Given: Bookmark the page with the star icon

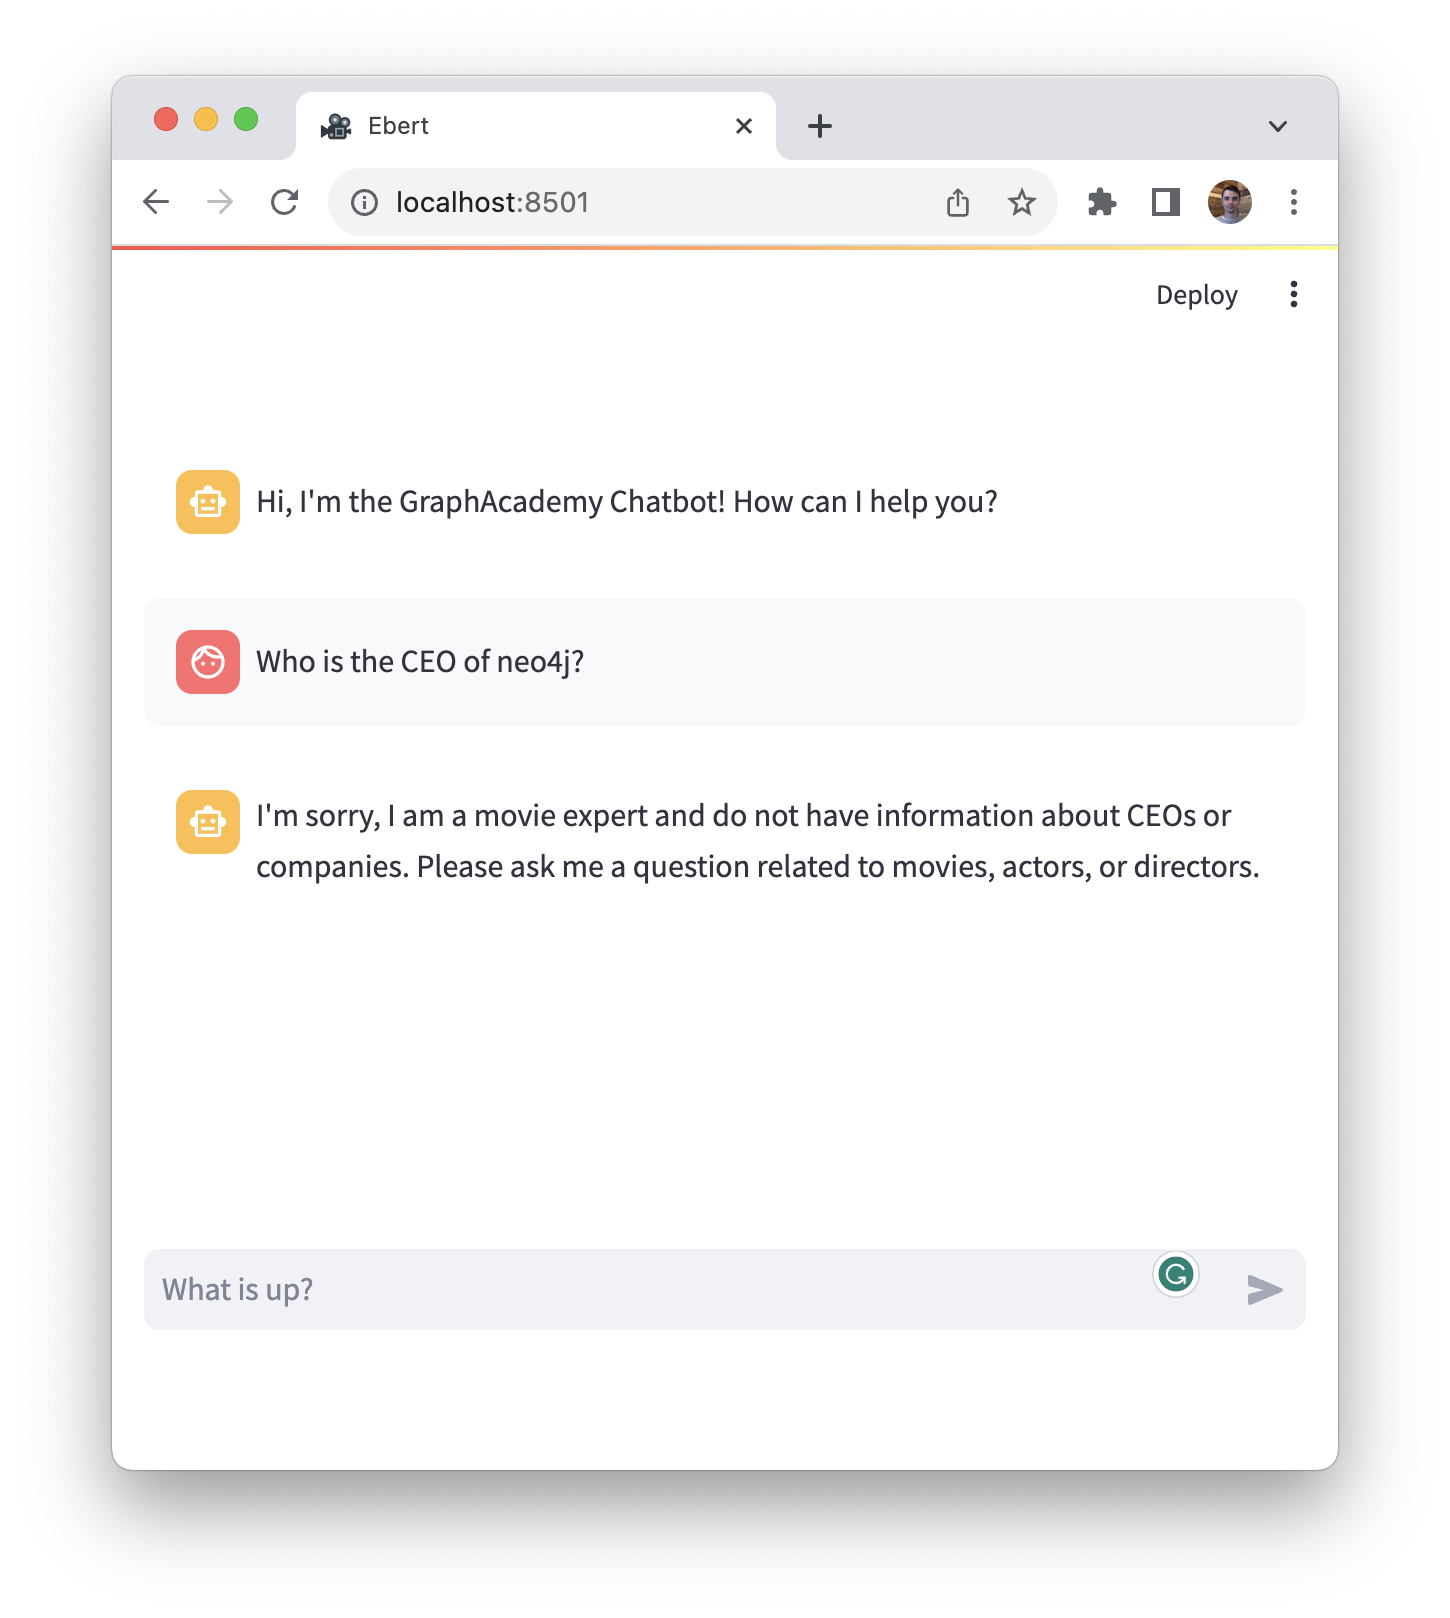Looking at the screenshot, I should click(1022, 202).
